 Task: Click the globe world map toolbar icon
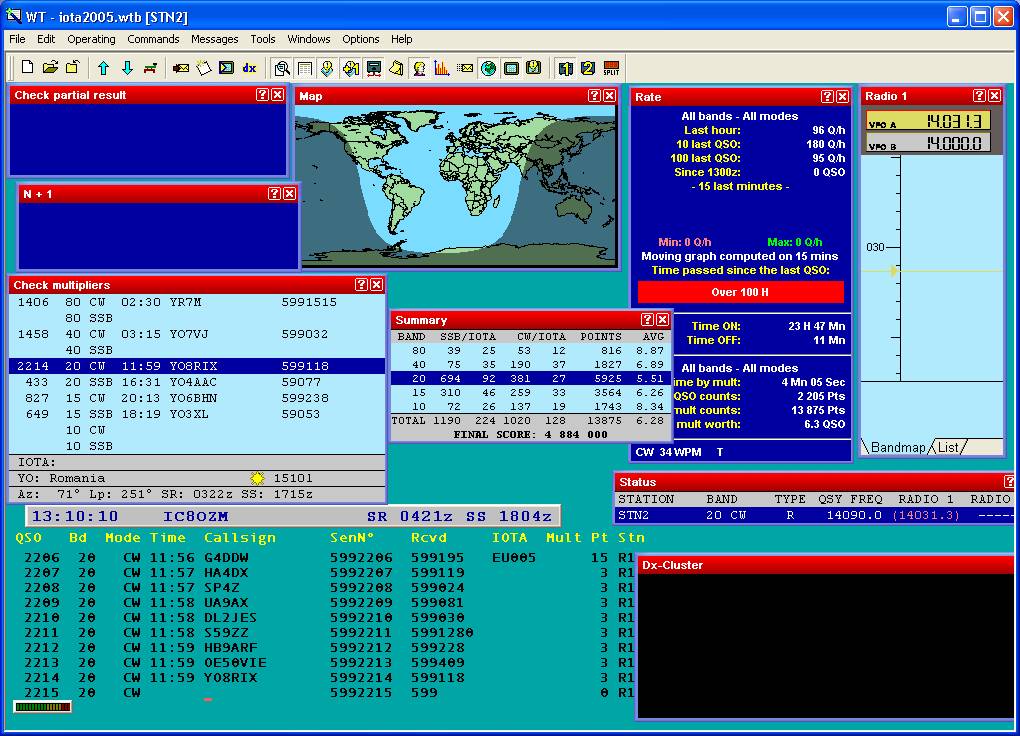[x=488, y=68]
